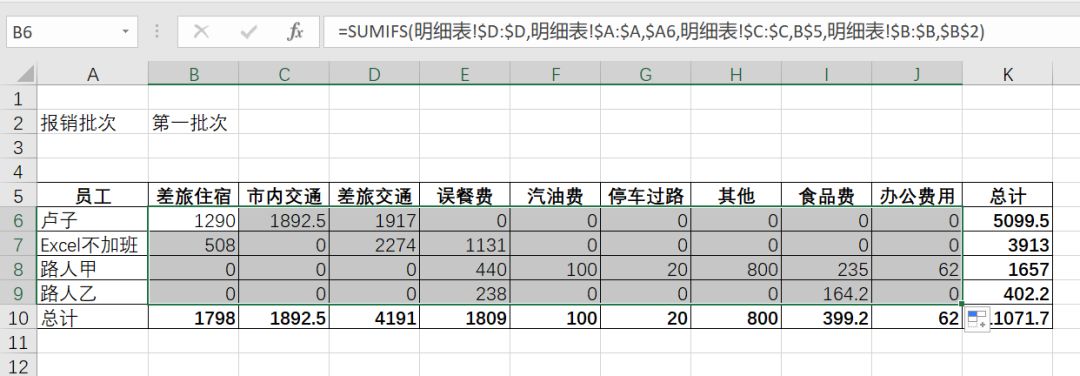Screen dimensions: 1080x376
Task: Click the 停车过路 header cell
Action: click(x=645, y=196)
